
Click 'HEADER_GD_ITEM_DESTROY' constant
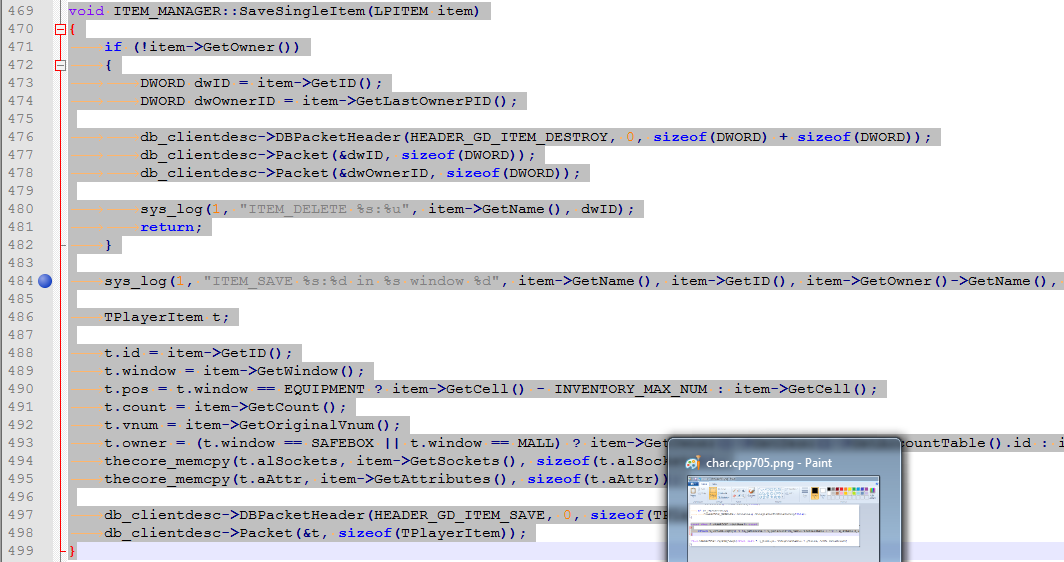click(x=509, y=137)
